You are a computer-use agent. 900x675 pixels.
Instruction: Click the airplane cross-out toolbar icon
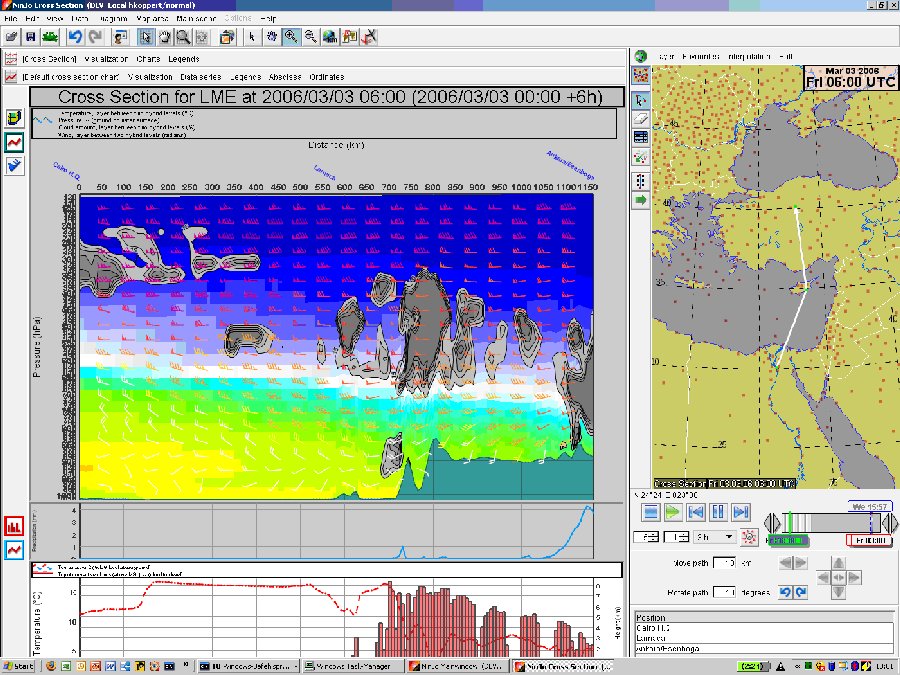369,37
